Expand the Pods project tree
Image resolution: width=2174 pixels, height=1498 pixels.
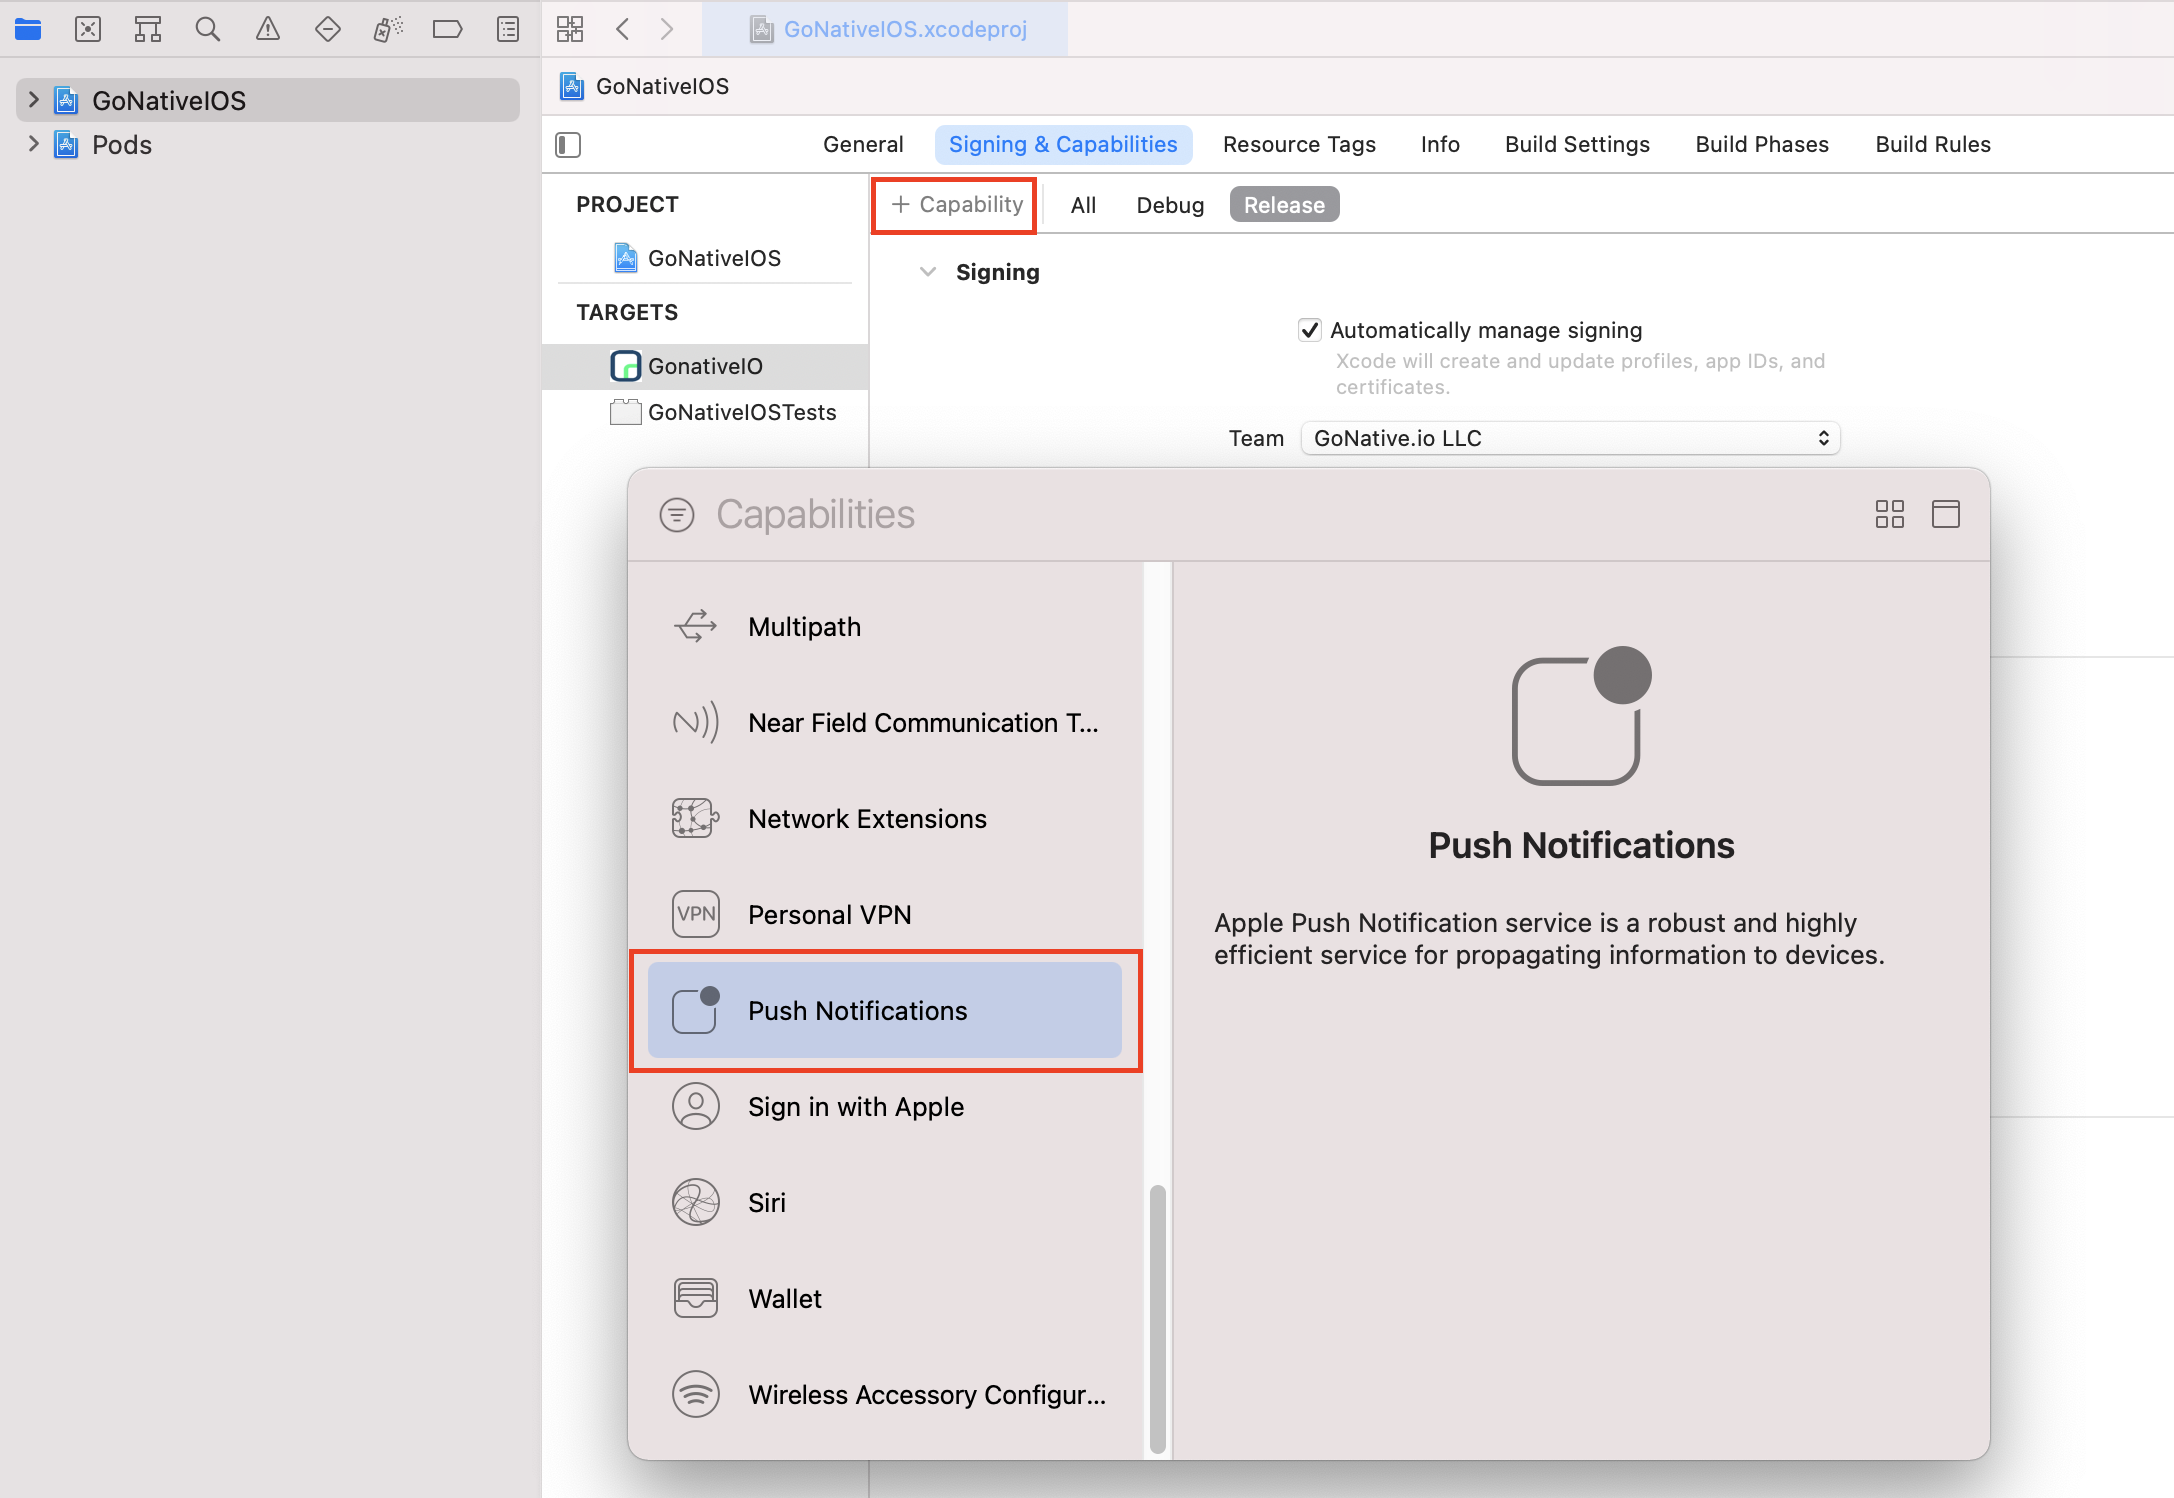pos(33,144)
